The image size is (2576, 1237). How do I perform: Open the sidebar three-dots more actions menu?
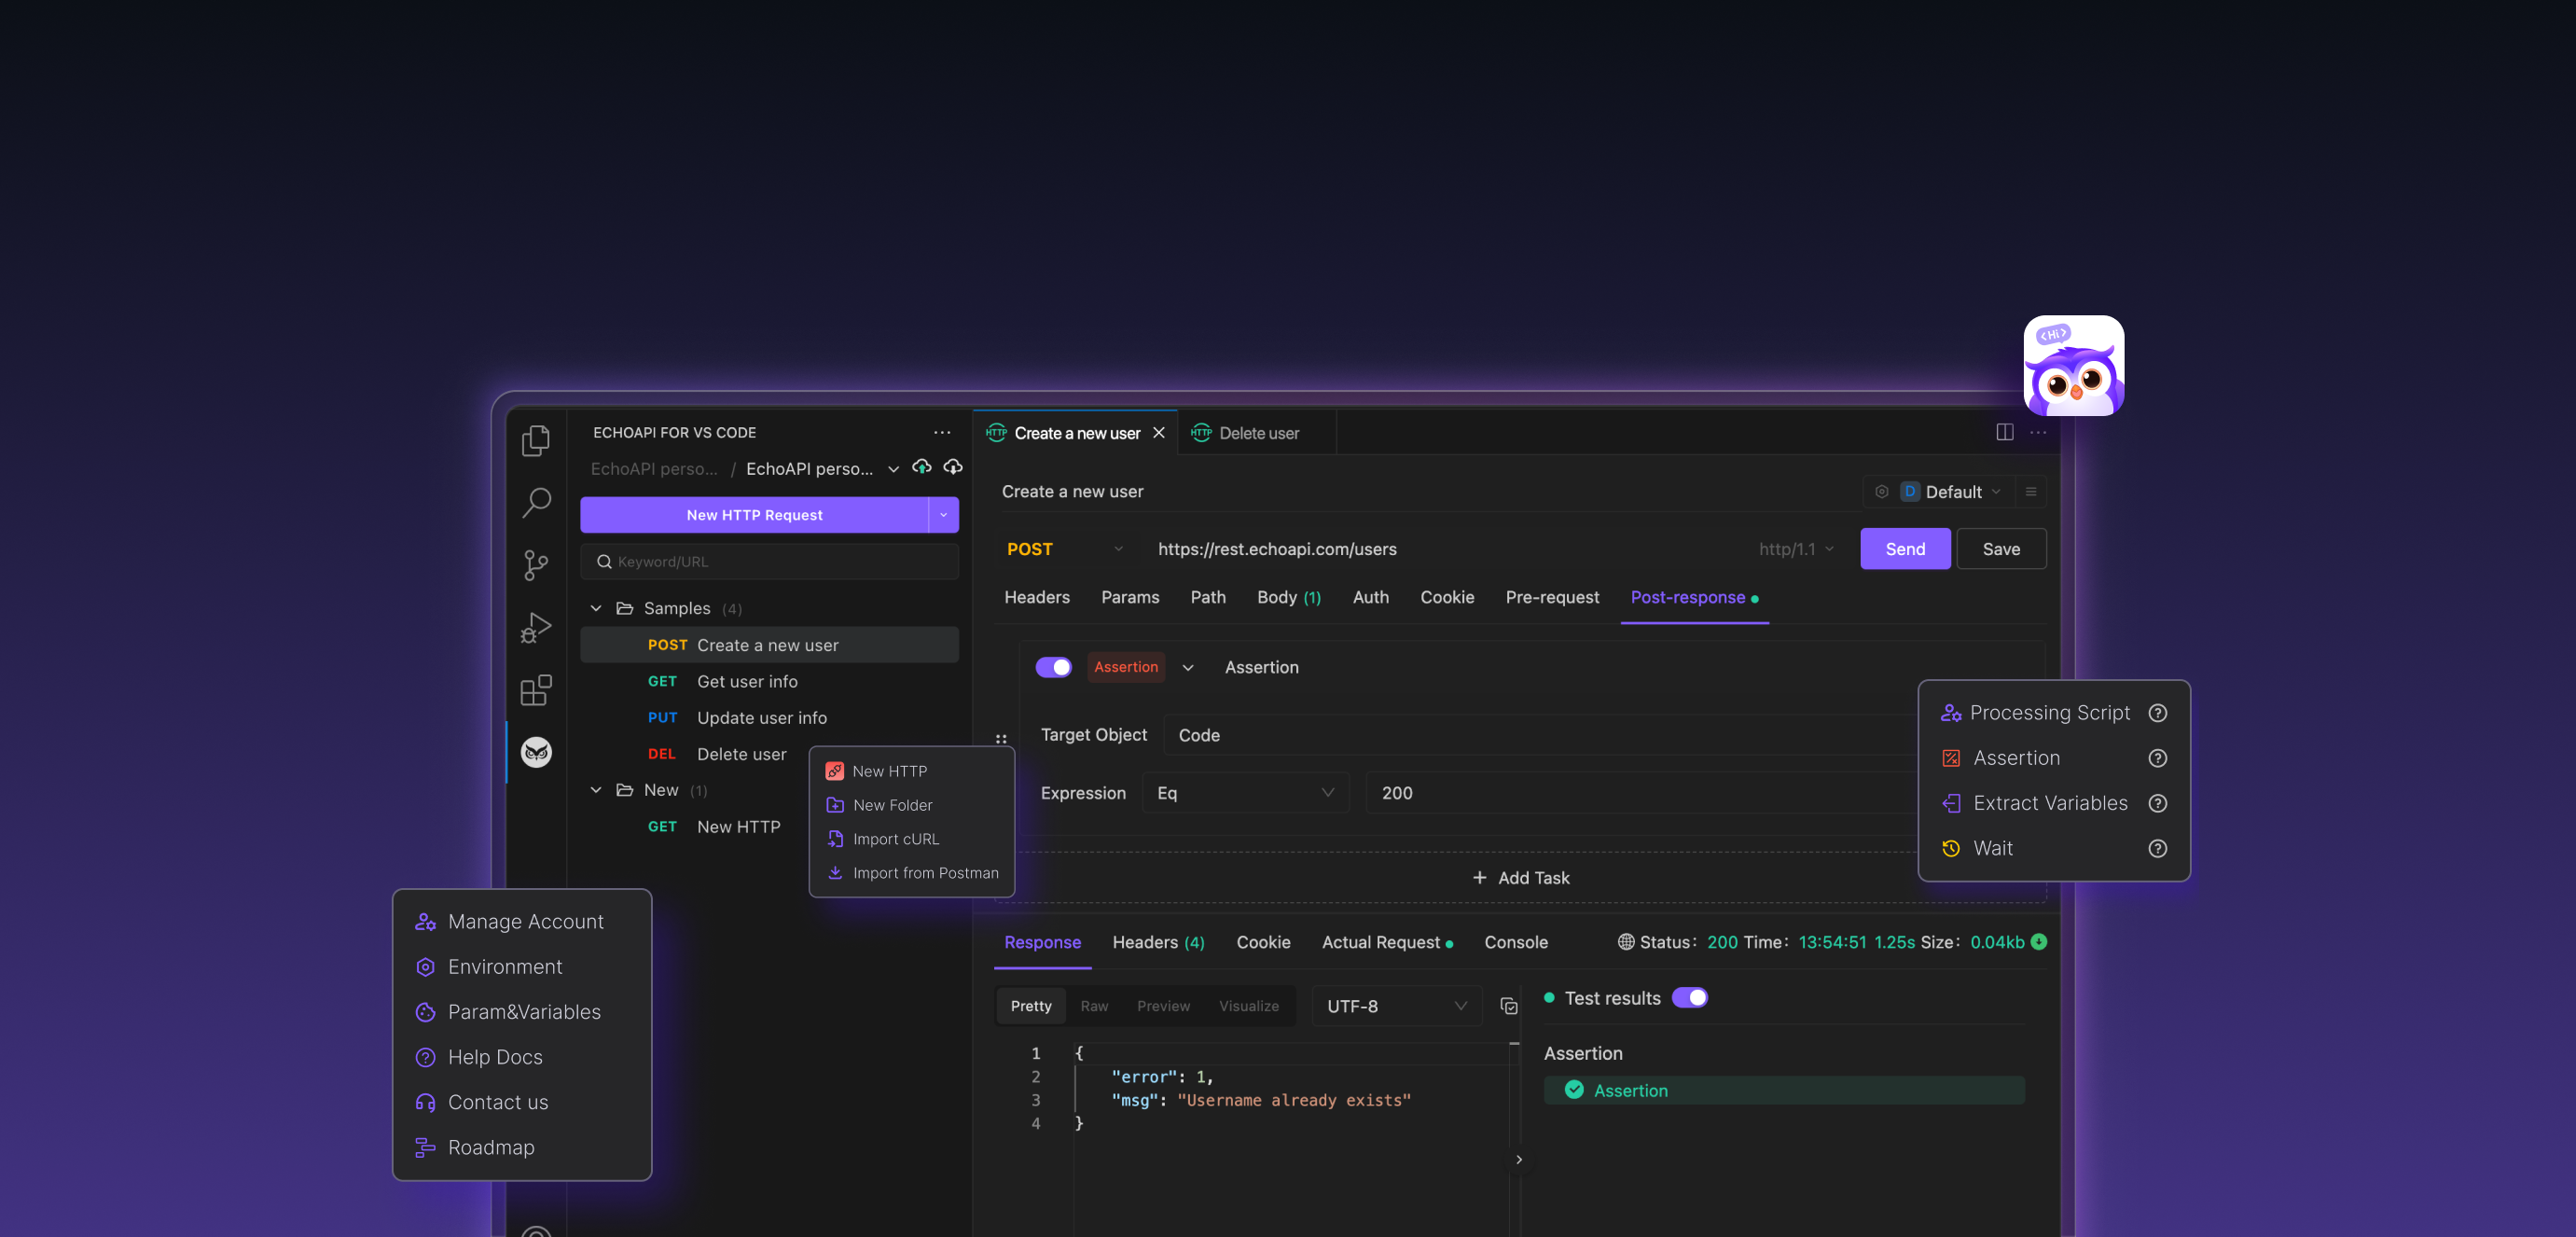tap(942, 432)
